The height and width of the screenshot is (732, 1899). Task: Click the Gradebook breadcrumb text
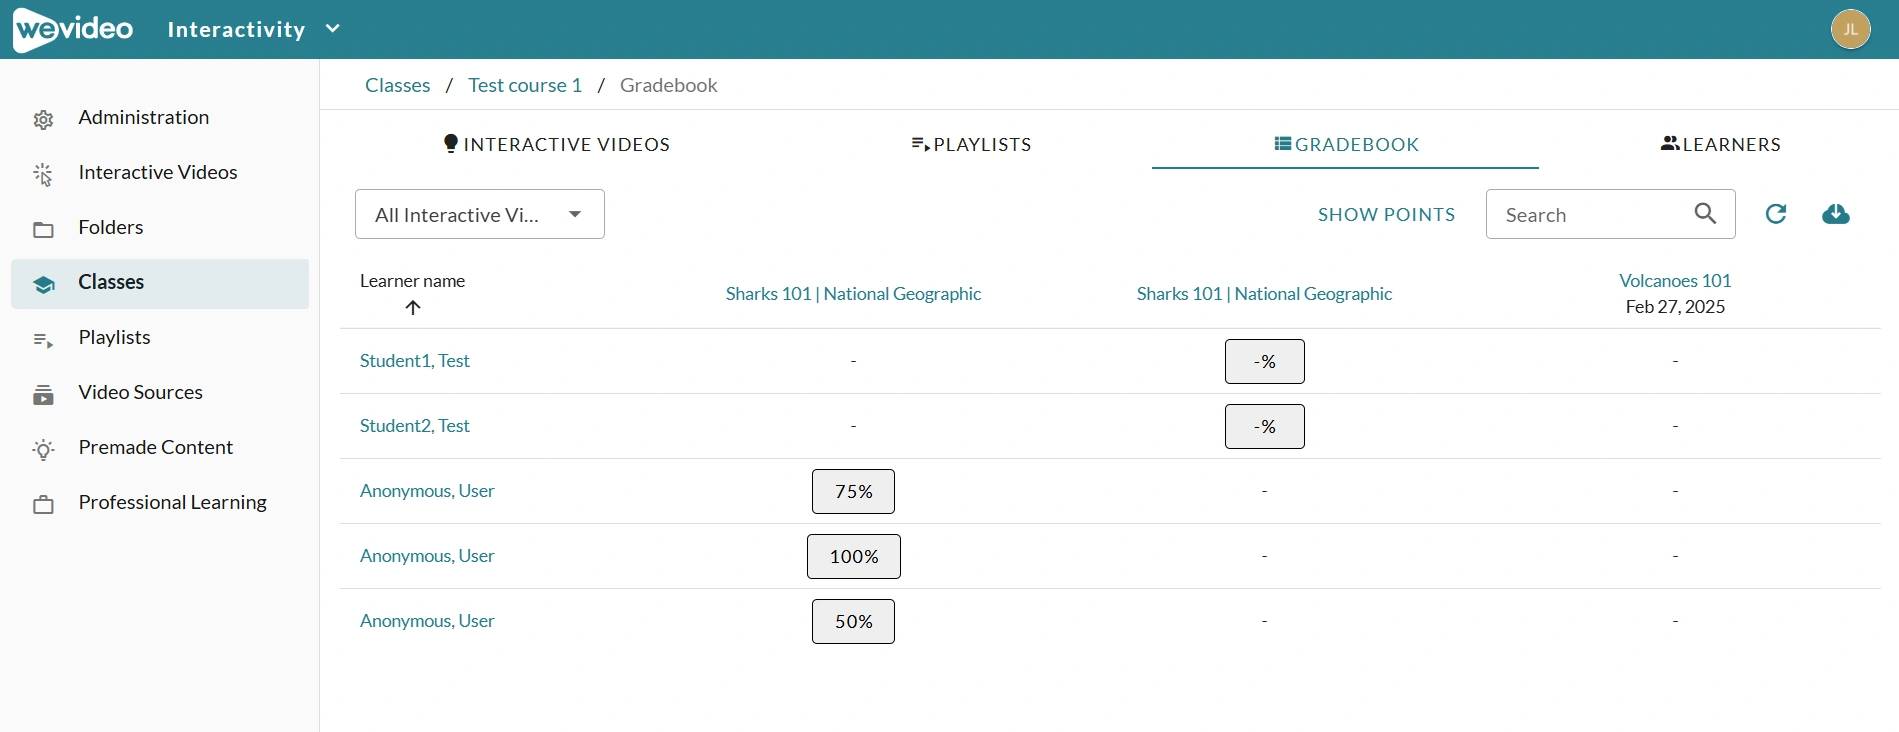669,85
